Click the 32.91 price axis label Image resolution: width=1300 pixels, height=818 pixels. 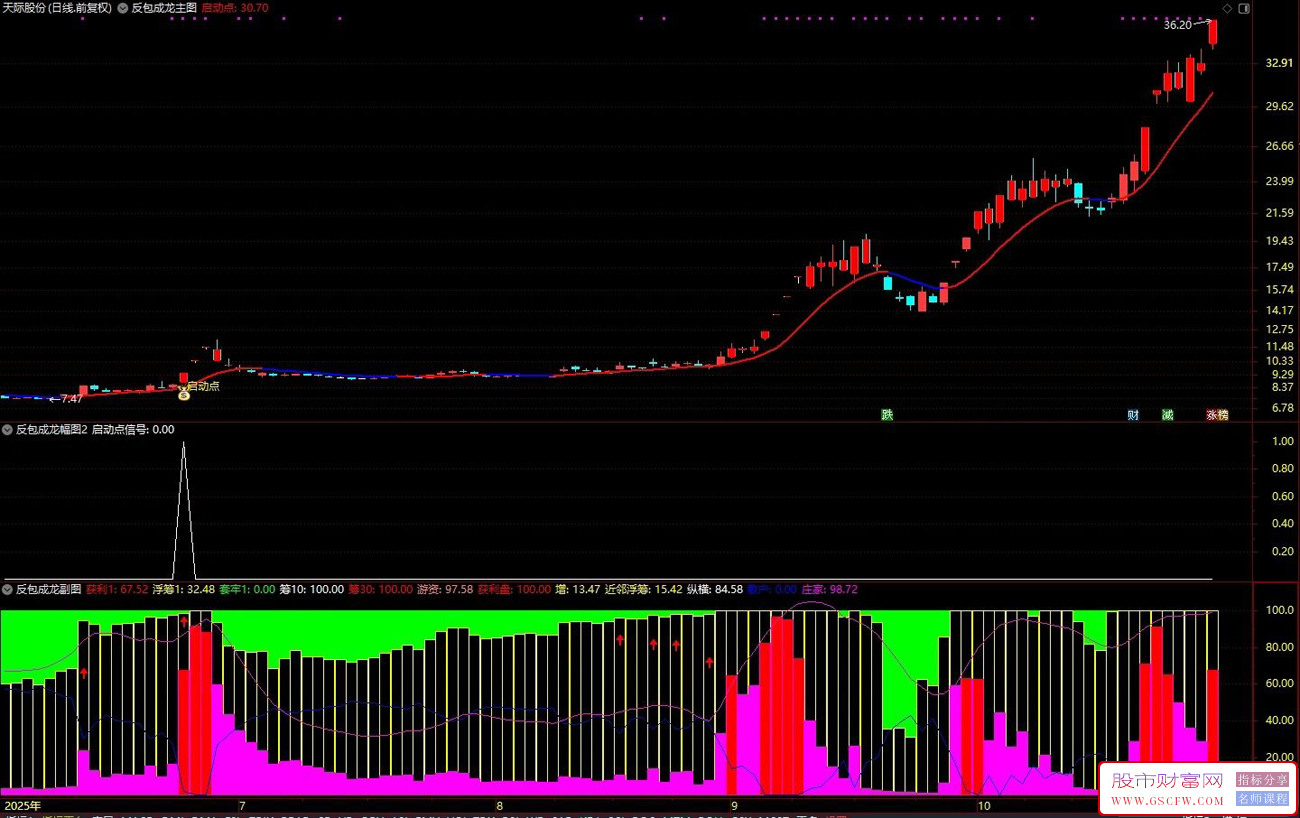[x=1280, y=63]
